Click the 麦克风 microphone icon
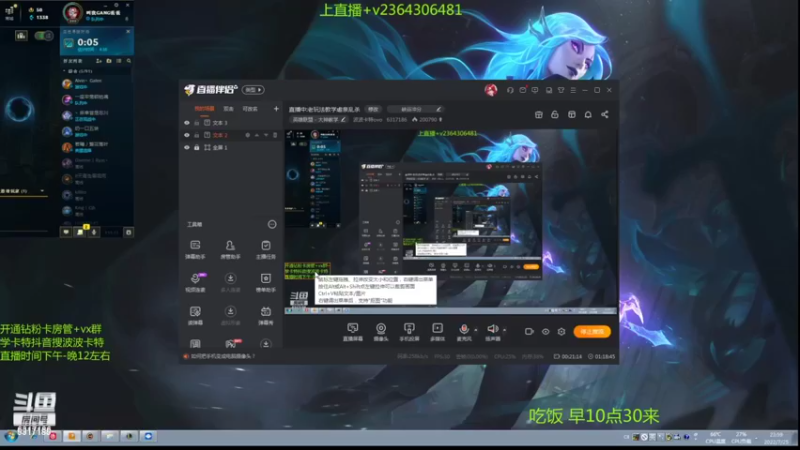 click(464, 329)
